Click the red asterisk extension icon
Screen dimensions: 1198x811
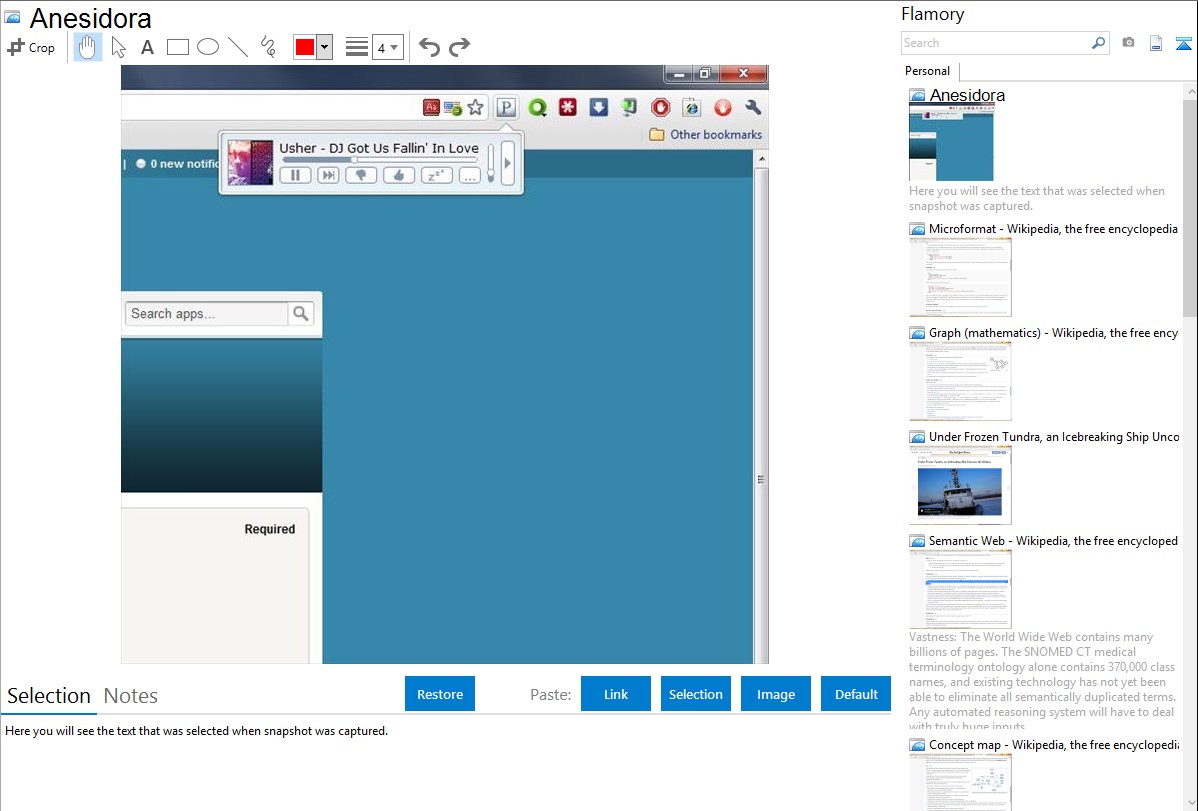point(568,108)
